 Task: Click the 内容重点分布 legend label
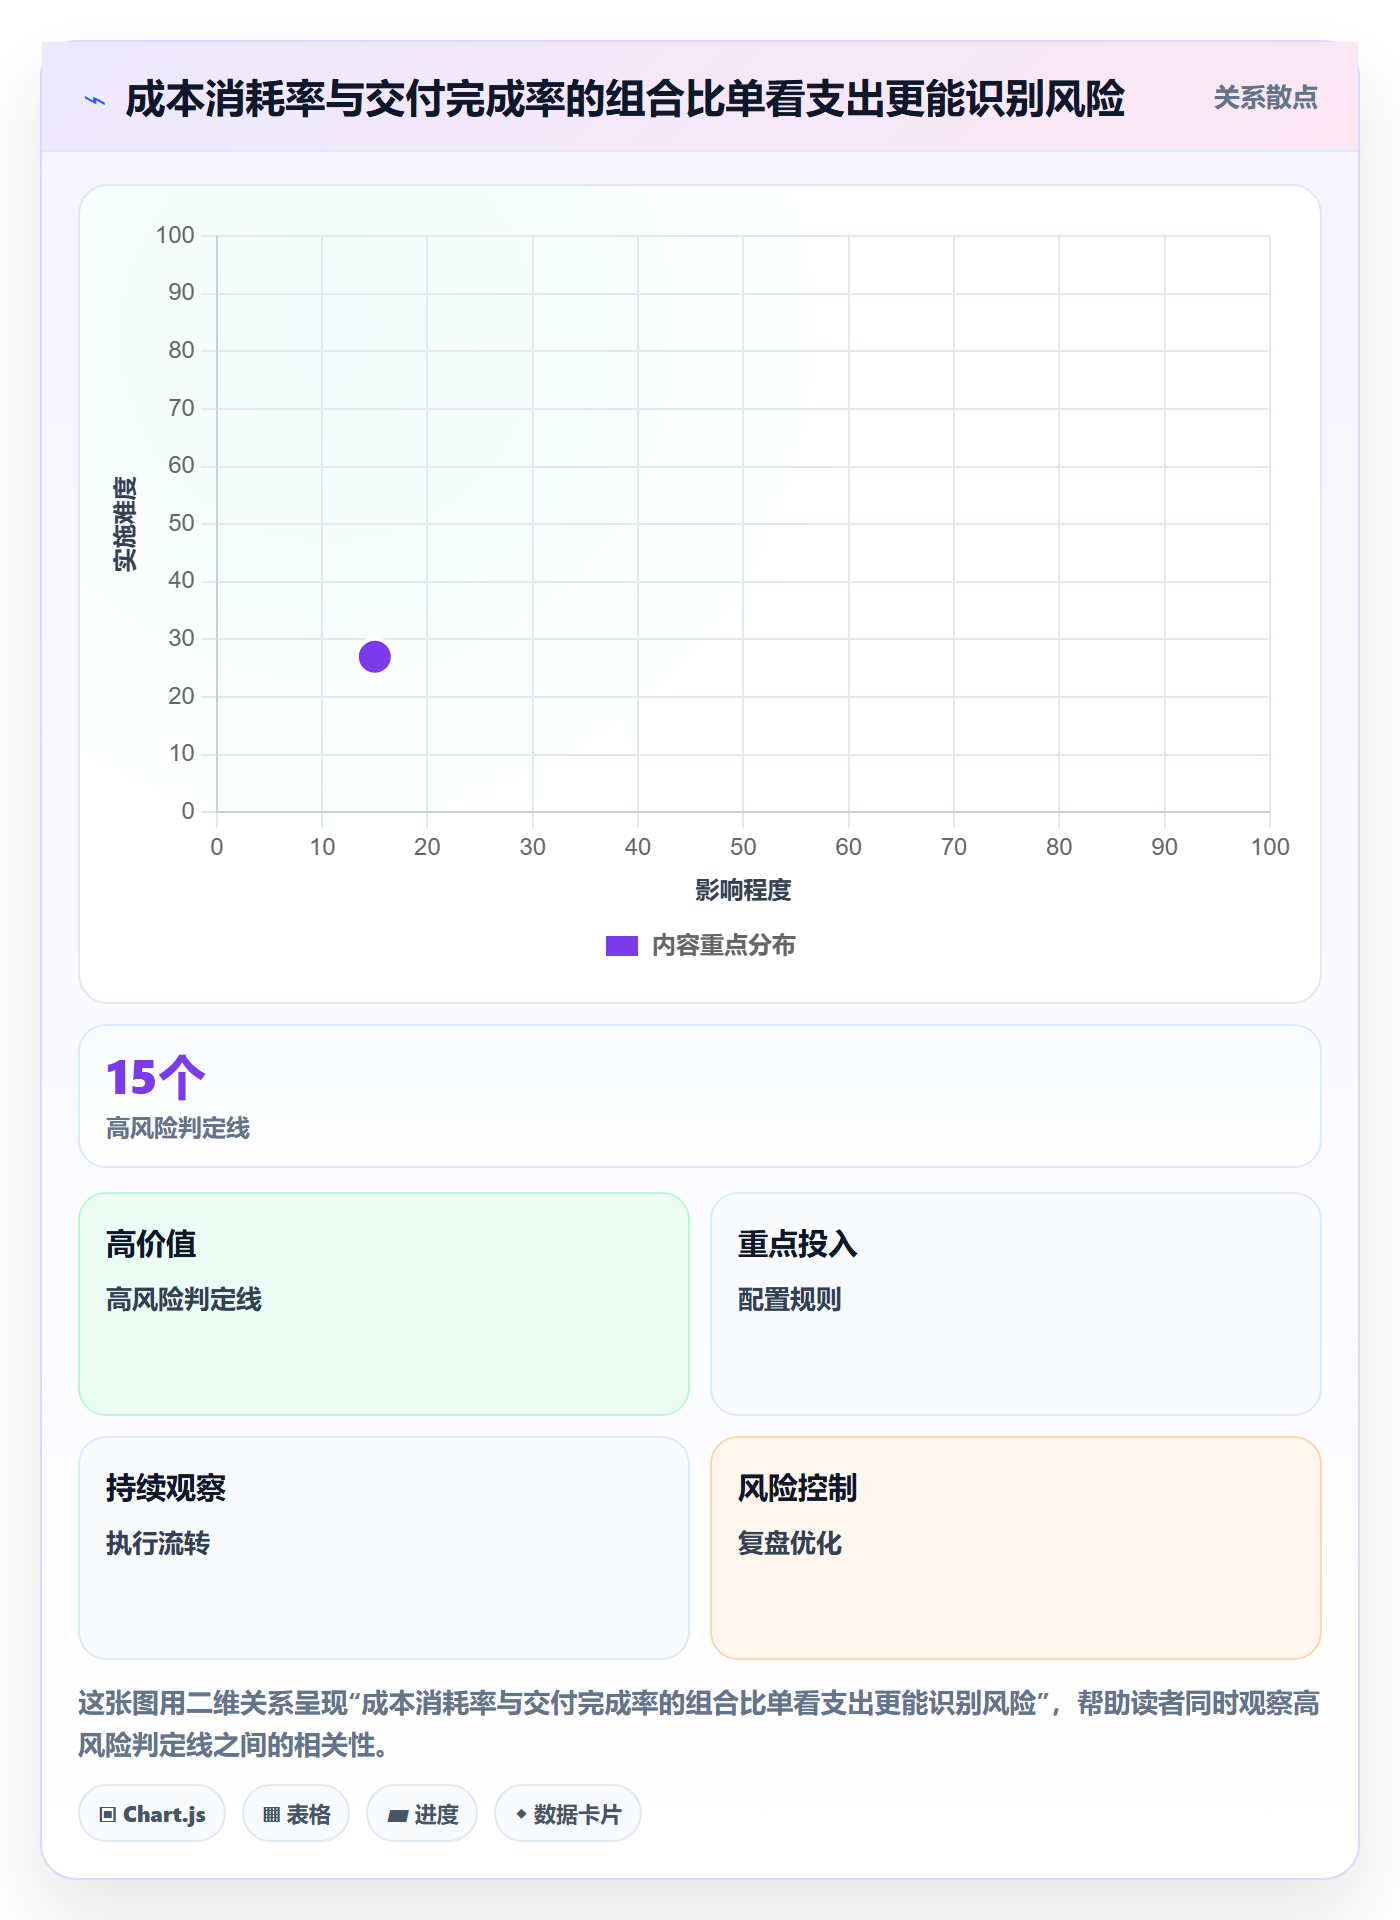(723, 946)
